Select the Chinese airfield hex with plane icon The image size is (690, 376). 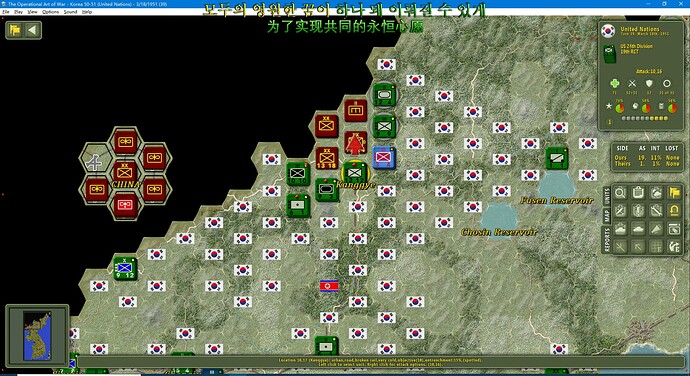95,159
